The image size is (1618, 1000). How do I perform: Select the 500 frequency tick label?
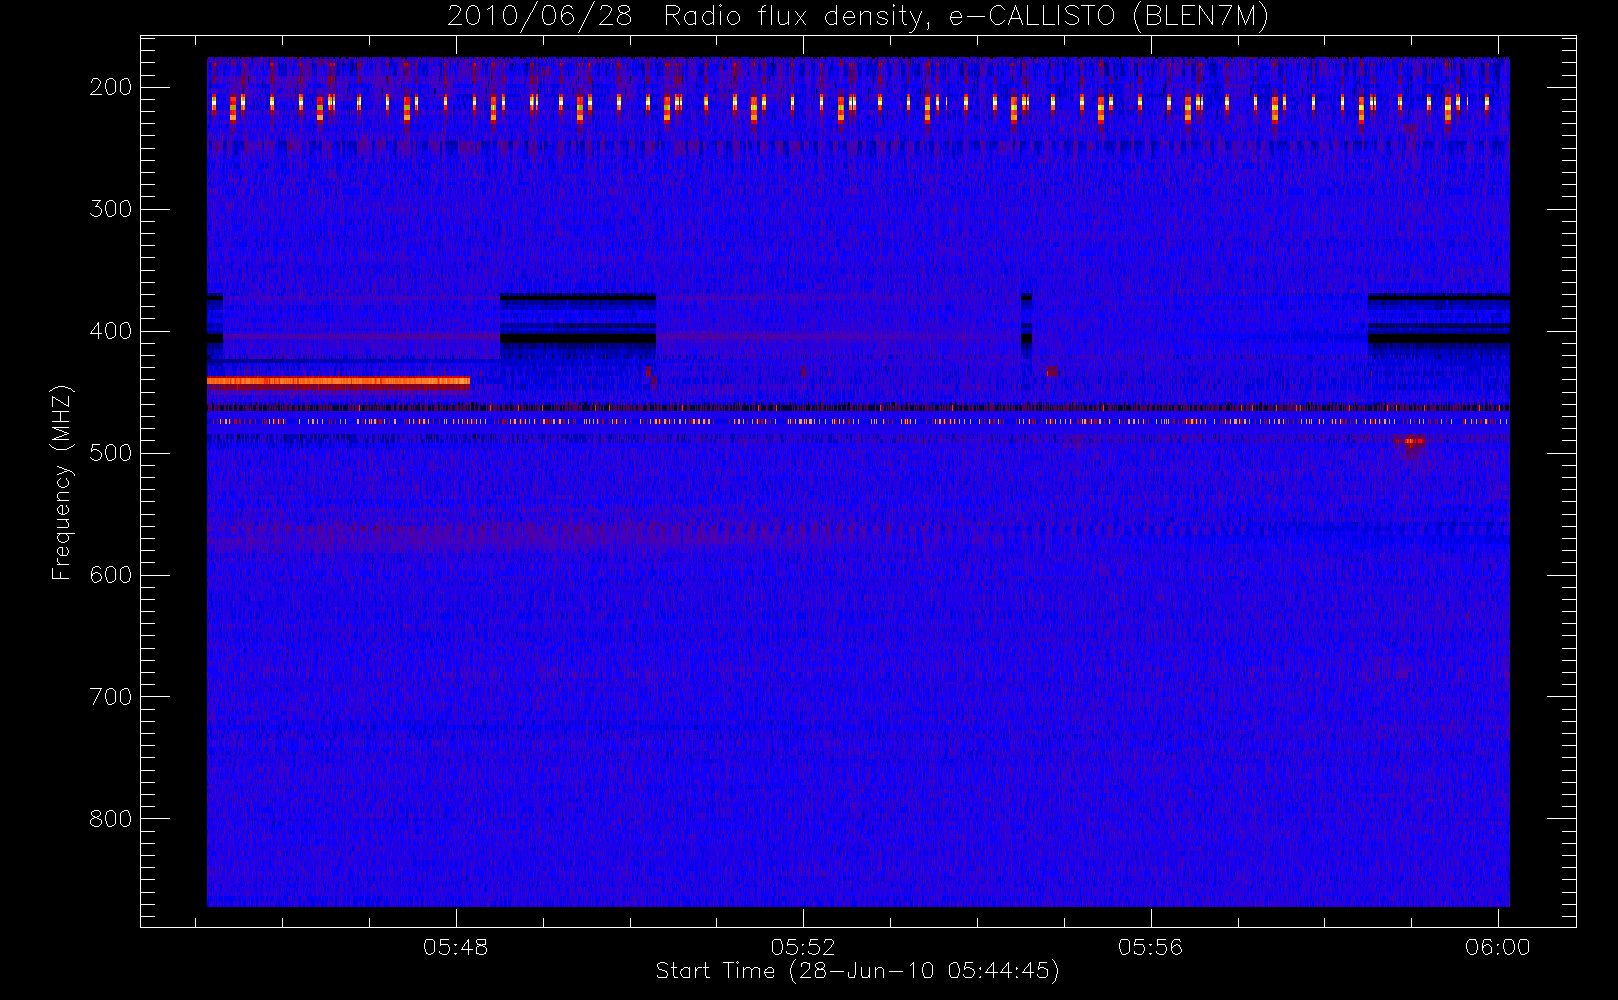click(110, 453)
